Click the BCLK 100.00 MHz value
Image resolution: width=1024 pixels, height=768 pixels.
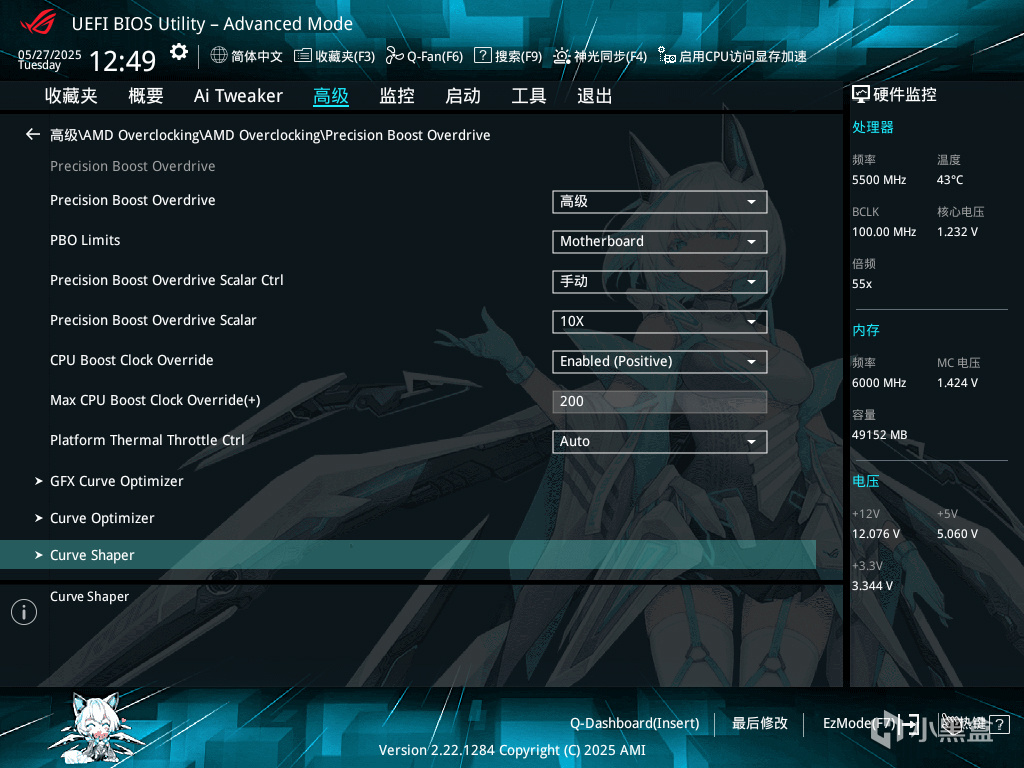coord(884,232)
